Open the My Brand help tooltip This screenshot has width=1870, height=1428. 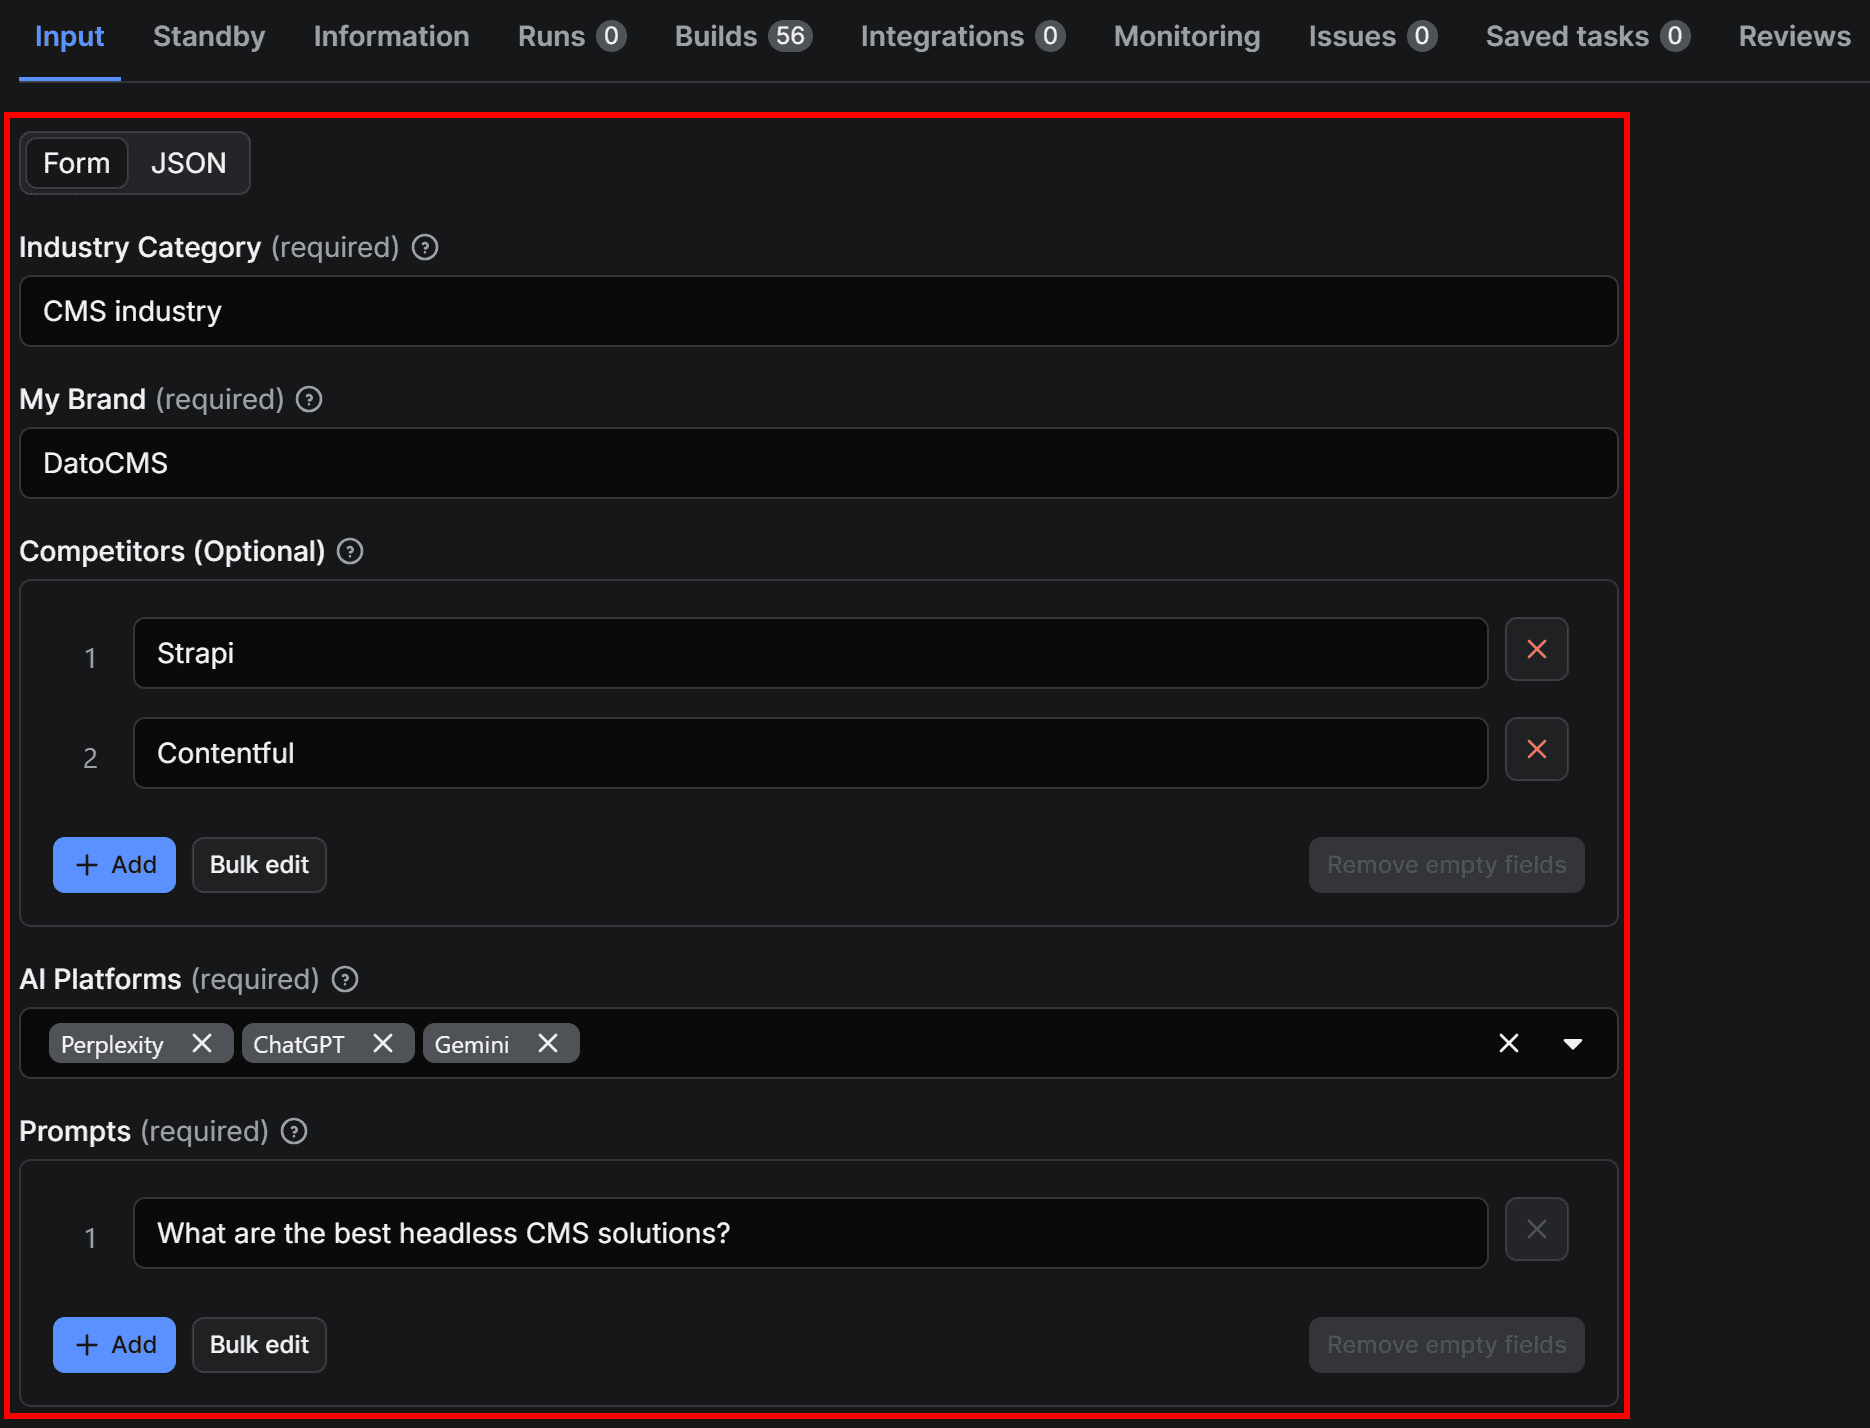pyautogui.click(x=308, y=399)
